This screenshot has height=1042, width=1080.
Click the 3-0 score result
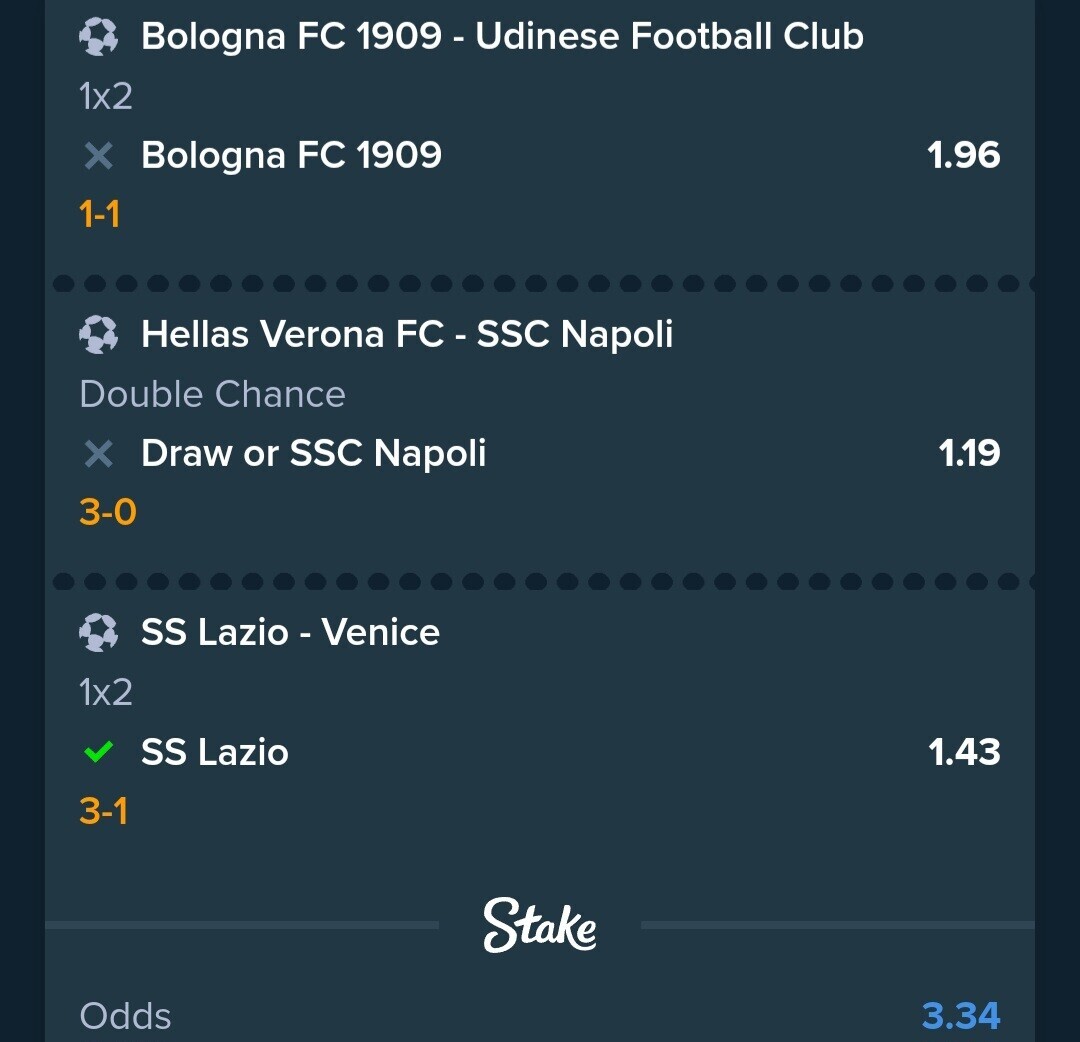click(108, 512)
